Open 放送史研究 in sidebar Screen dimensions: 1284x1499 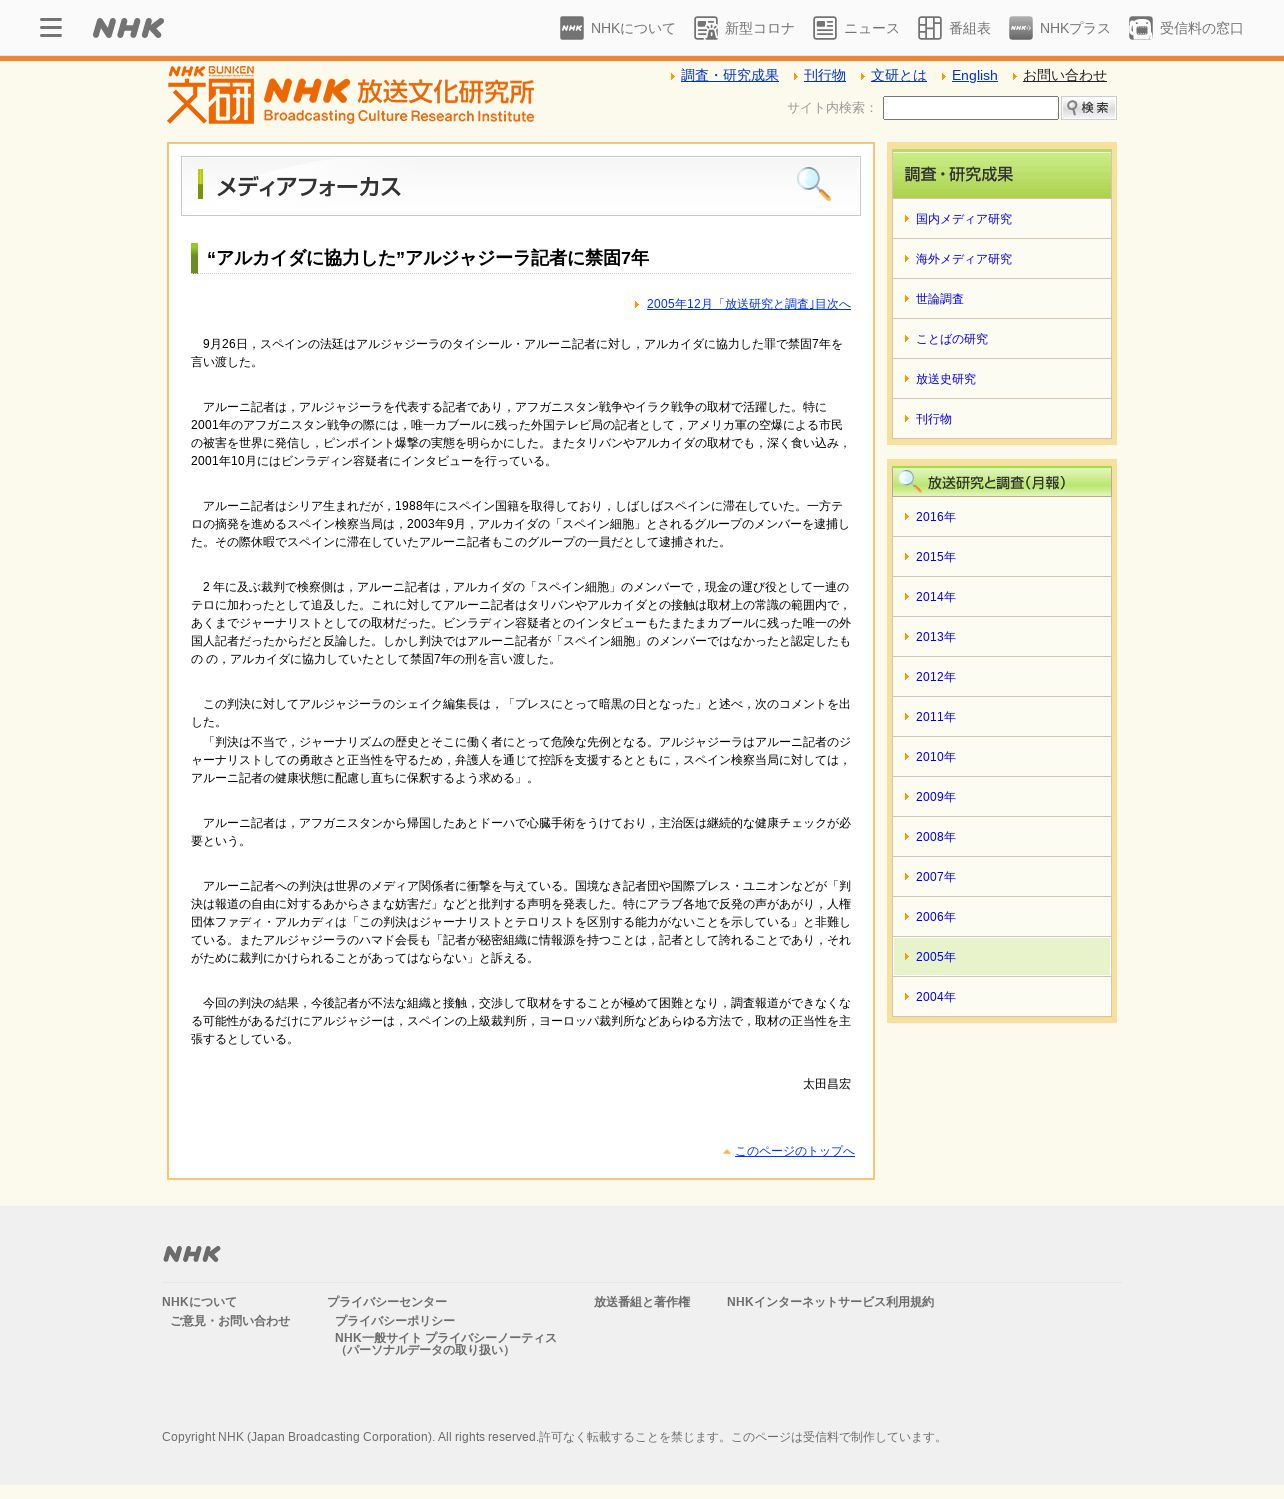point(1002,379)
